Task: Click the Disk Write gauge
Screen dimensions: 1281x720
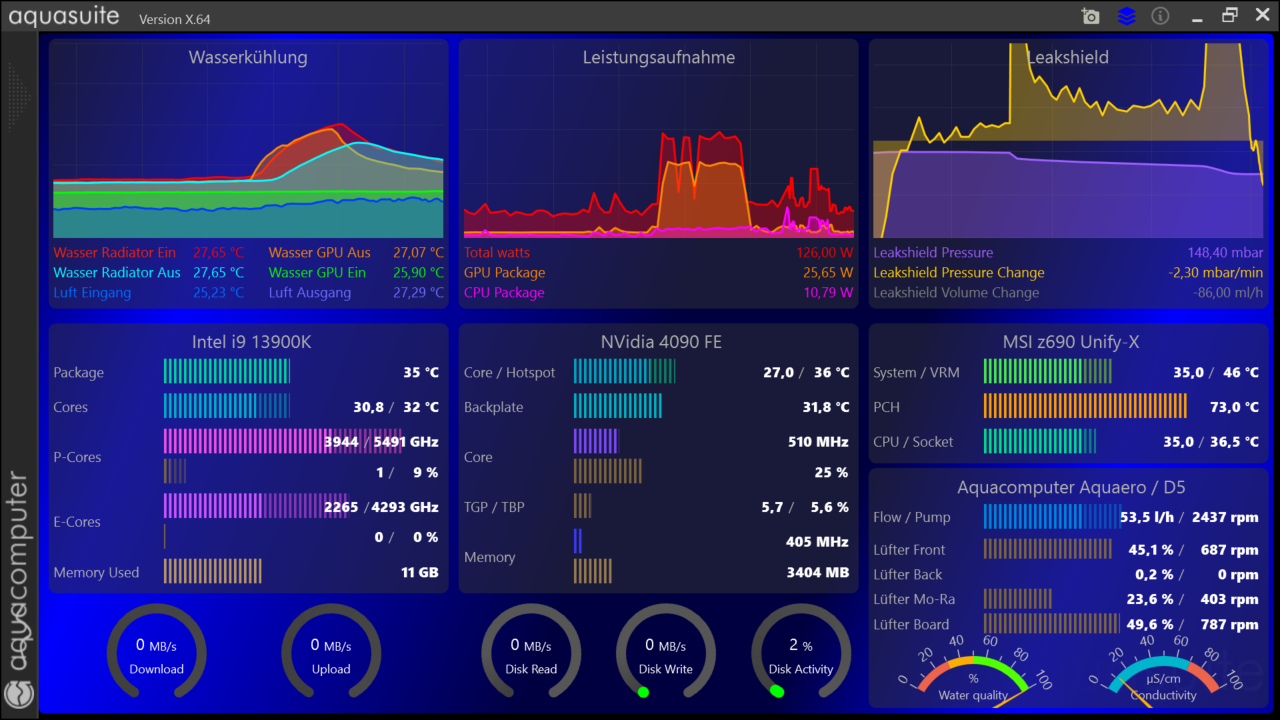Action: (666, 653)
